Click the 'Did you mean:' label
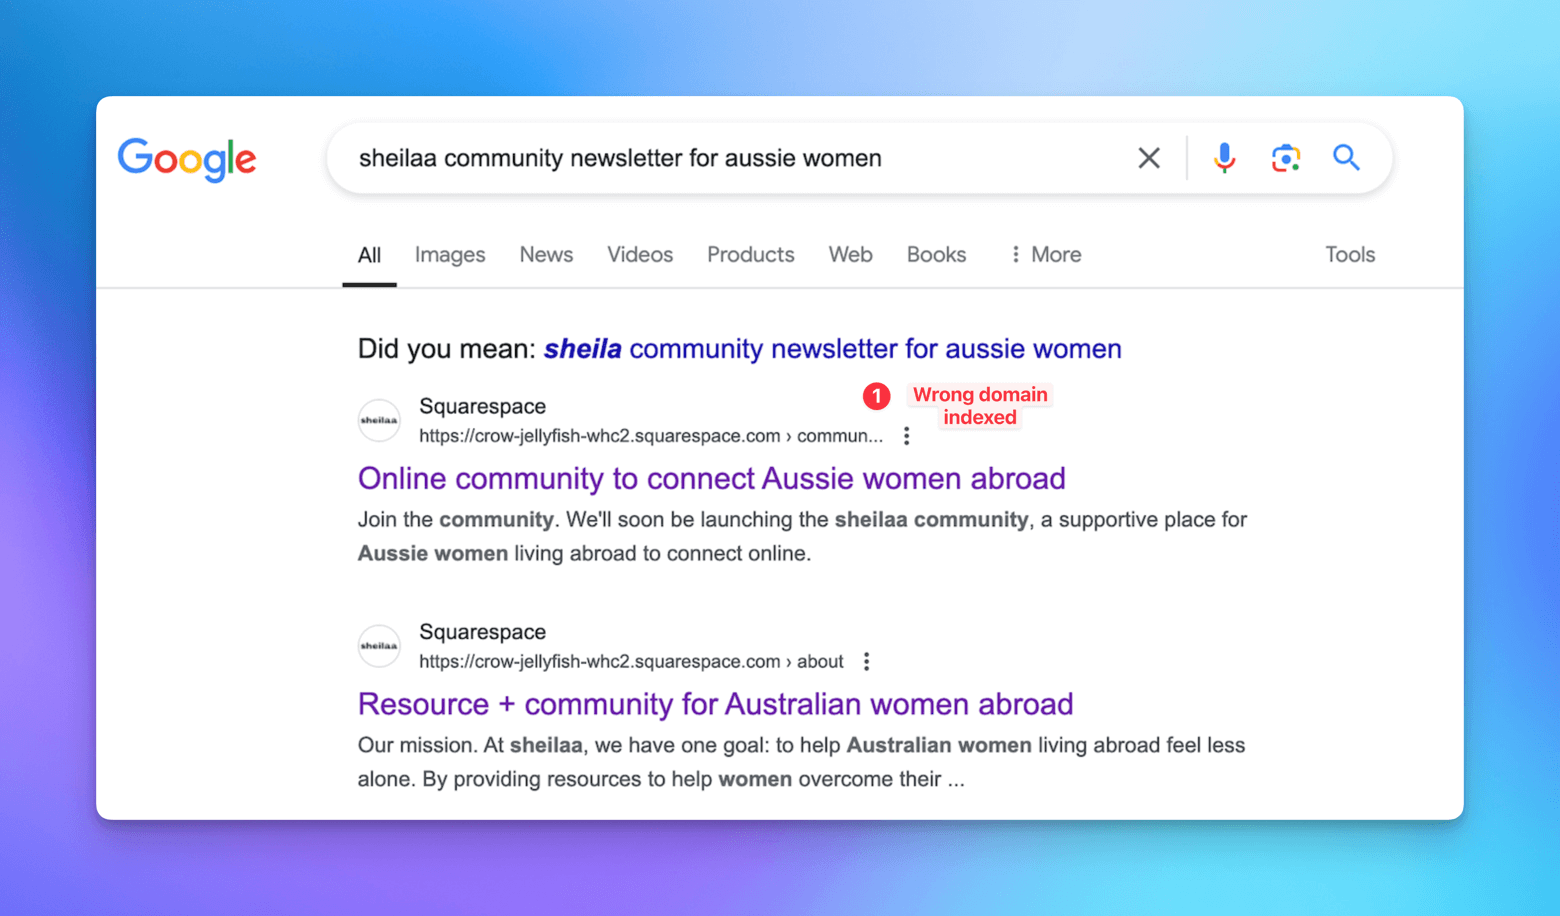Viewport: 1560px width, 916px height. pos(447,349)
